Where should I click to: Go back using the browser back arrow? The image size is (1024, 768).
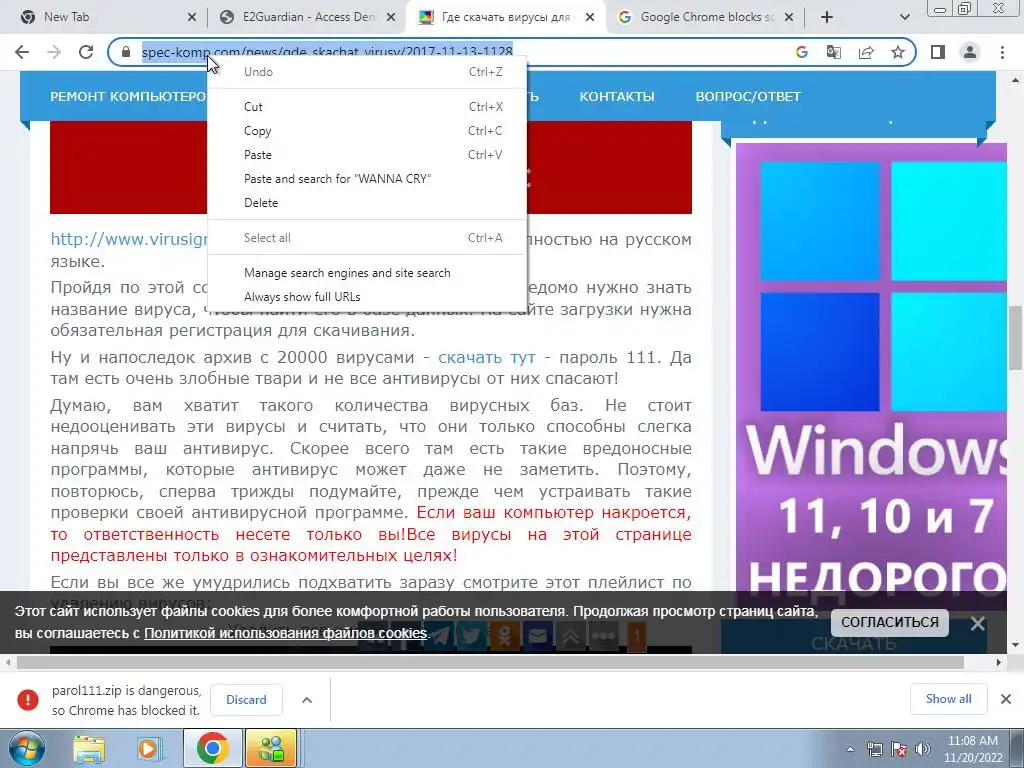(22, 52)
